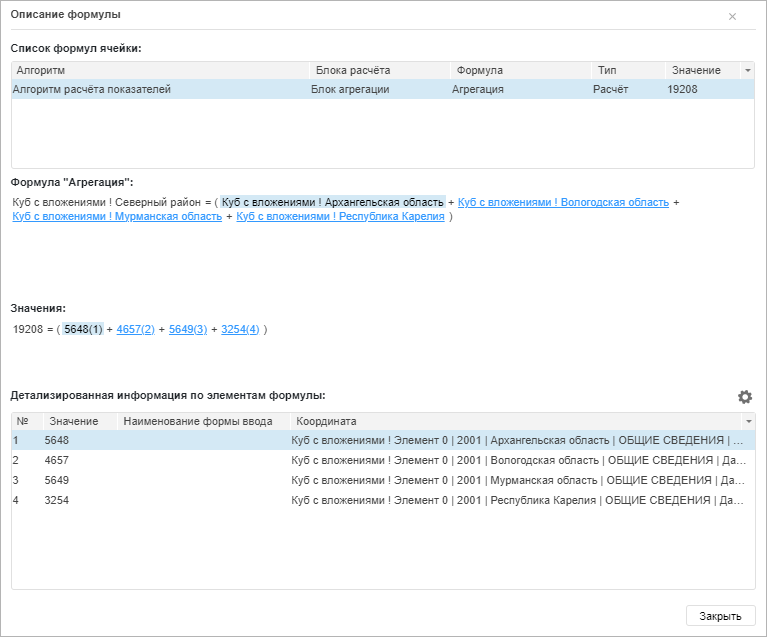Select the highlighted Архангельская область formula term
Viewport: 767px width, 637px height.
[x=332, y=202]
